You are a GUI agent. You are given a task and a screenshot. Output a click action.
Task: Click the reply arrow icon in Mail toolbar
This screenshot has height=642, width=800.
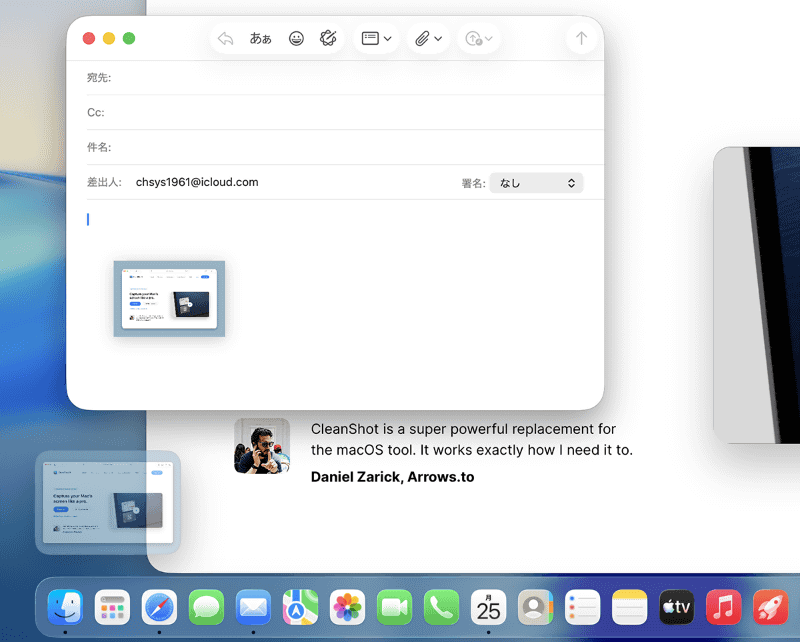coord(226,38)
